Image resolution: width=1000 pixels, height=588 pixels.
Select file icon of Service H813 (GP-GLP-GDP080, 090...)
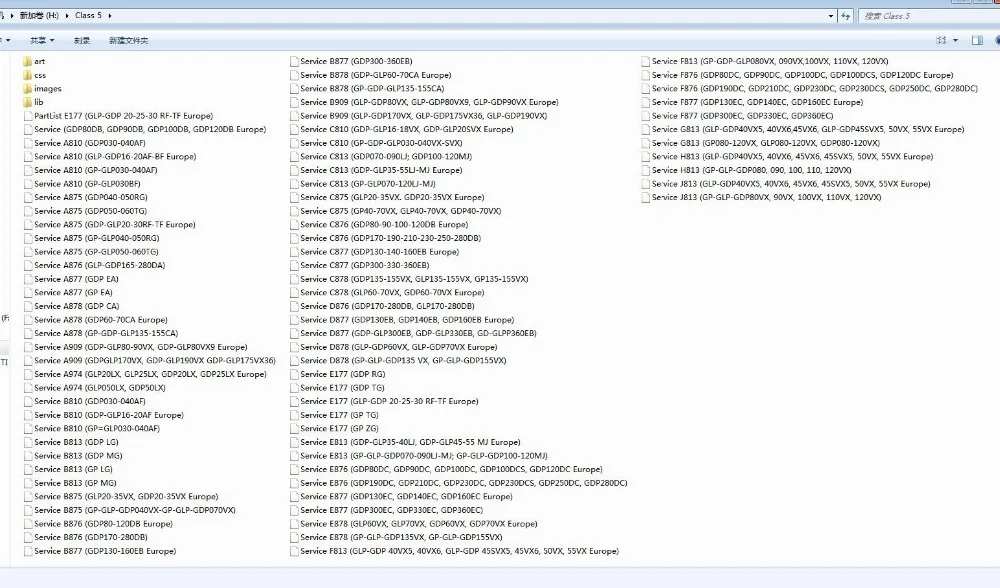(x=645, y=170)
